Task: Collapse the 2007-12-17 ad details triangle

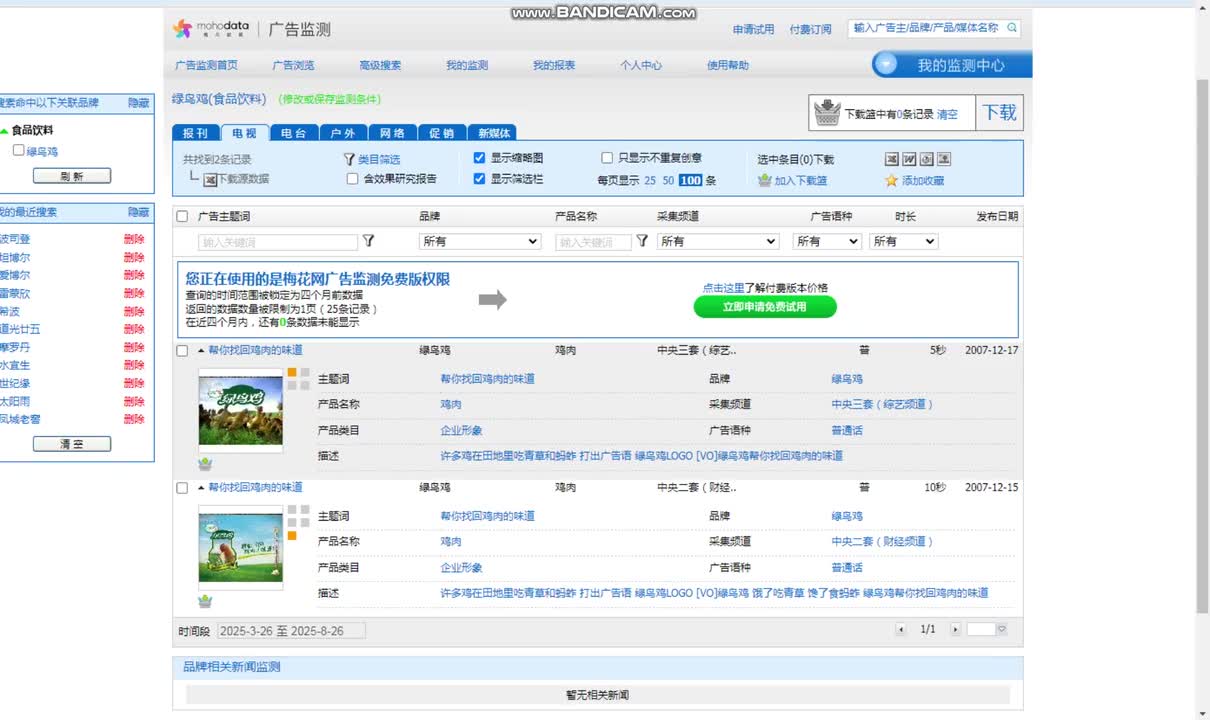Action: 201,351
